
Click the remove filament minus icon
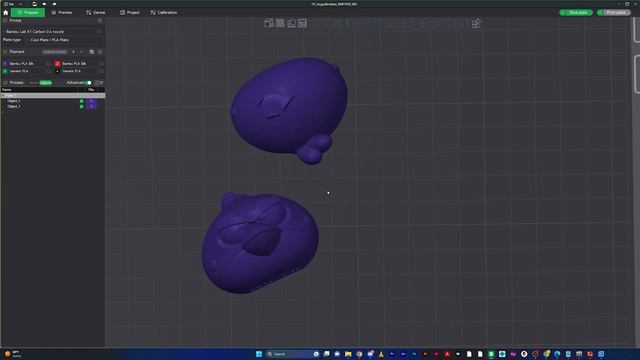[82, 52]
